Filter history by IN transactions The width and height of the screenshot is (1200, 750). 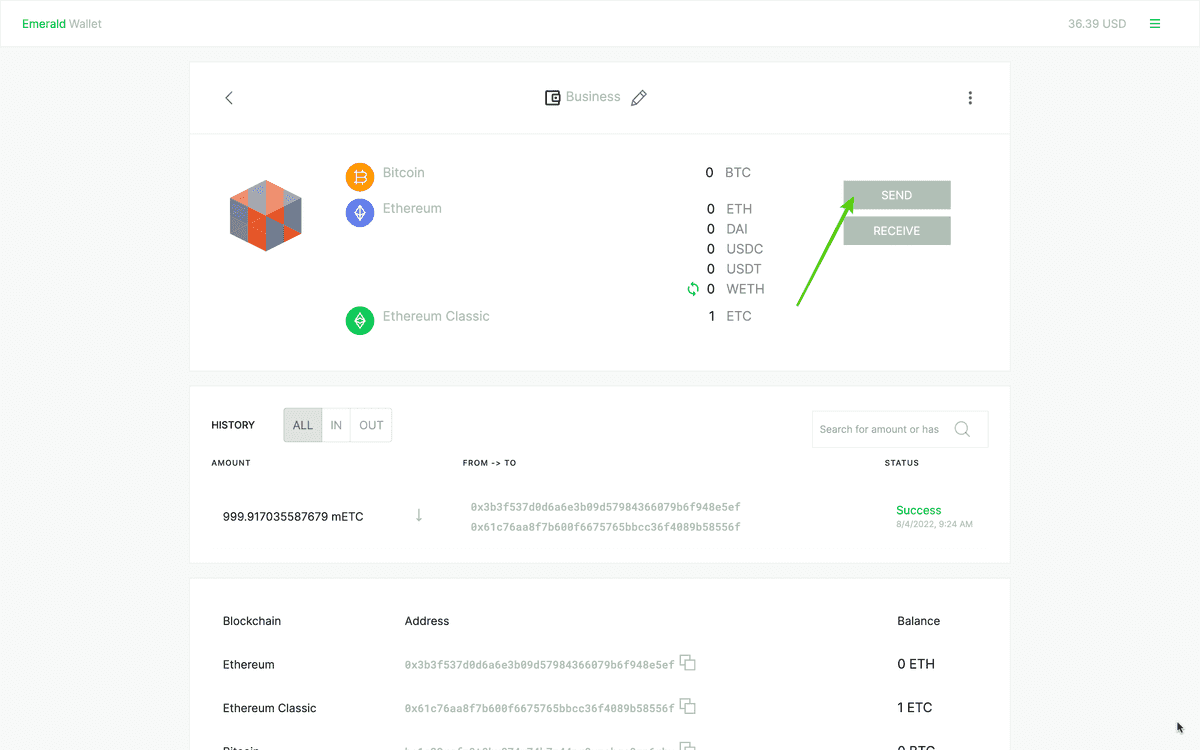click(336, 425)
